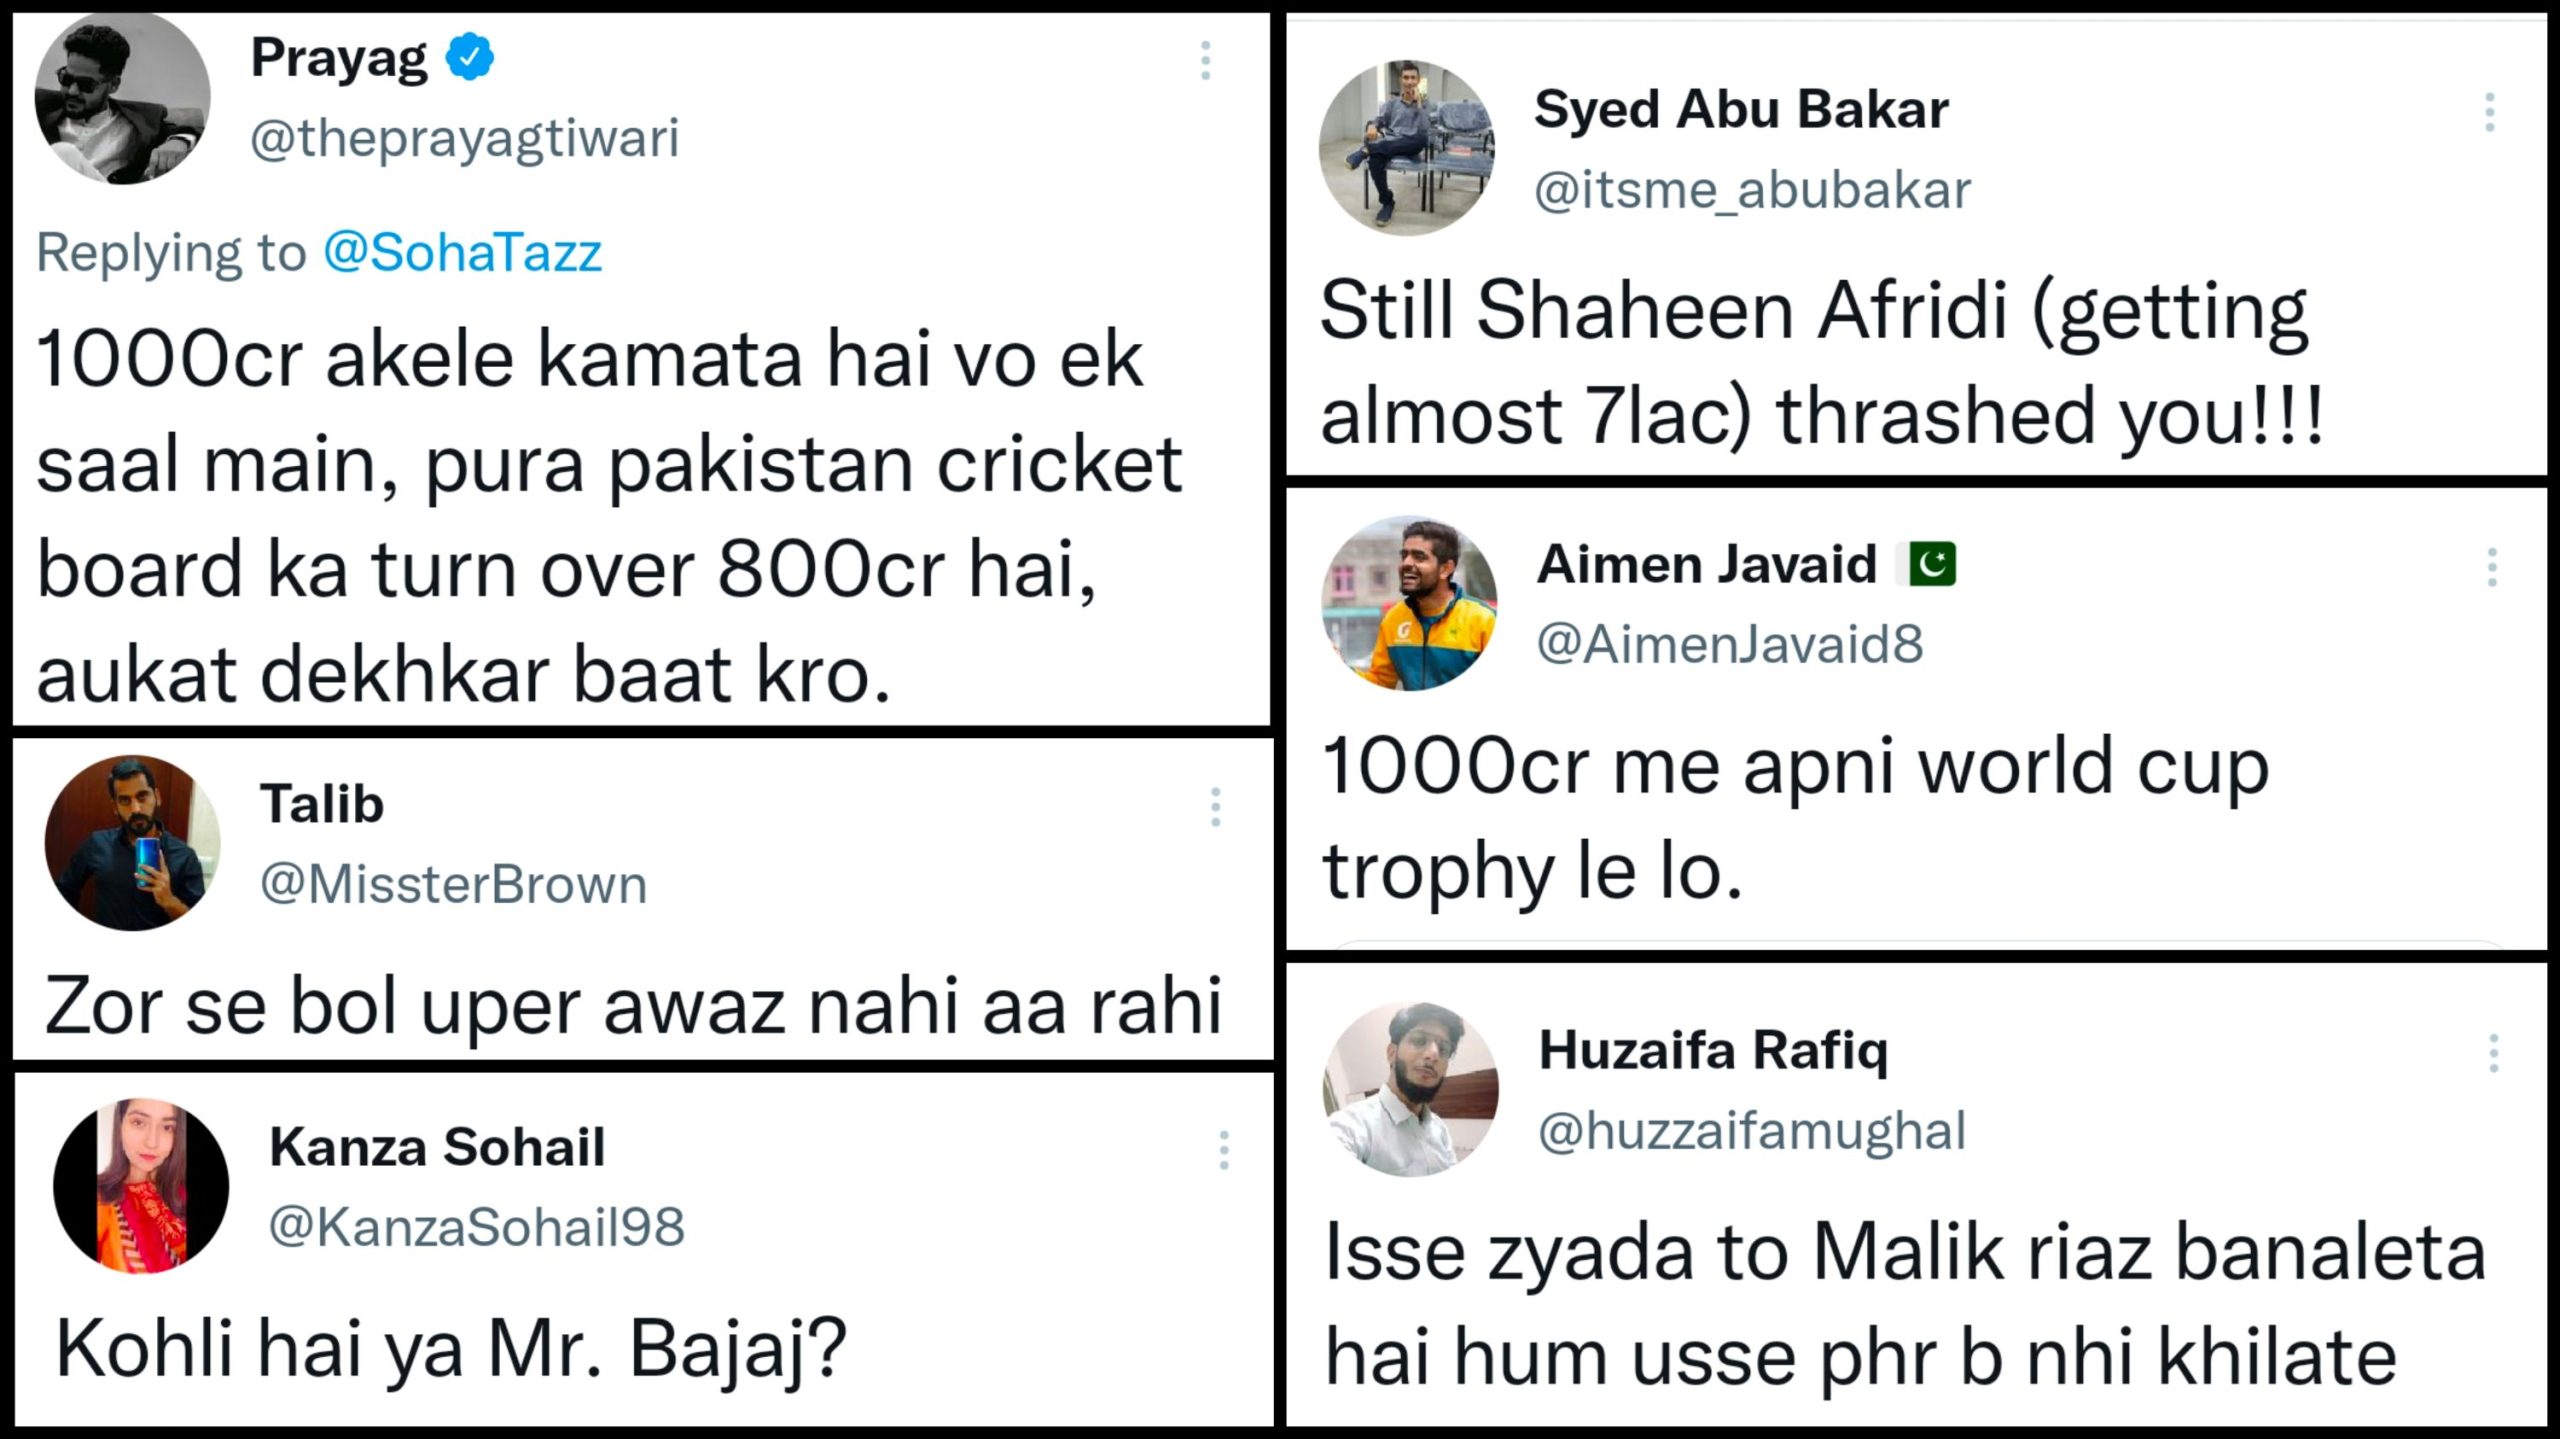Open more options on Huzaifa Rafiq's tweet
This screenshot has width=2560, height=1439.
[2494, 1054]
